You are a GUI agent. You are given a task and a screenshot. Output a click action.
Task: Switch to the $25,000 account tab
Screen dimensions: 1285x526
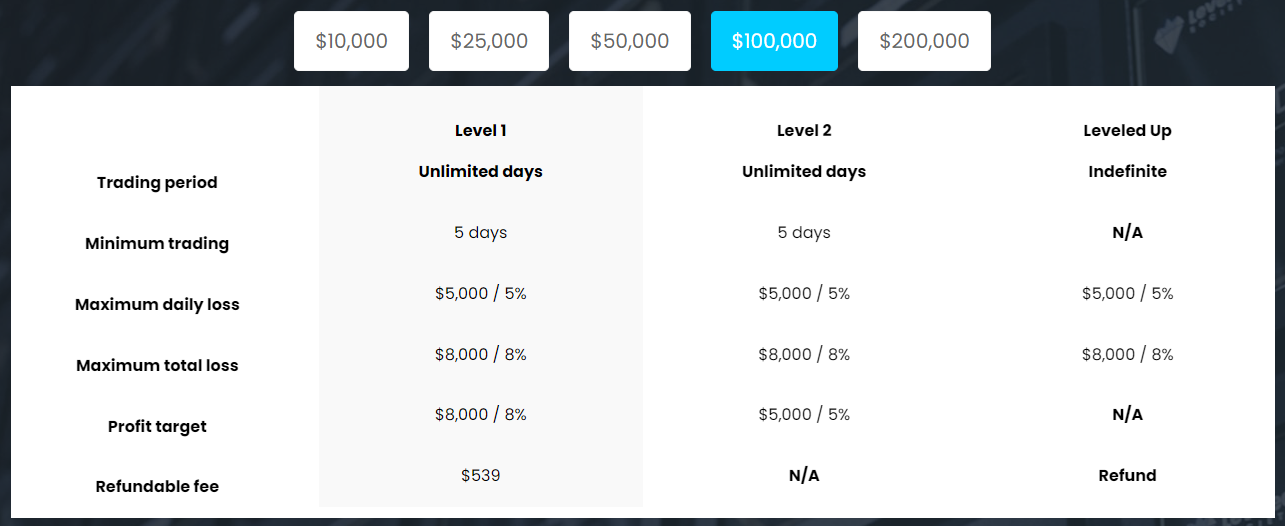click(489, 41)
